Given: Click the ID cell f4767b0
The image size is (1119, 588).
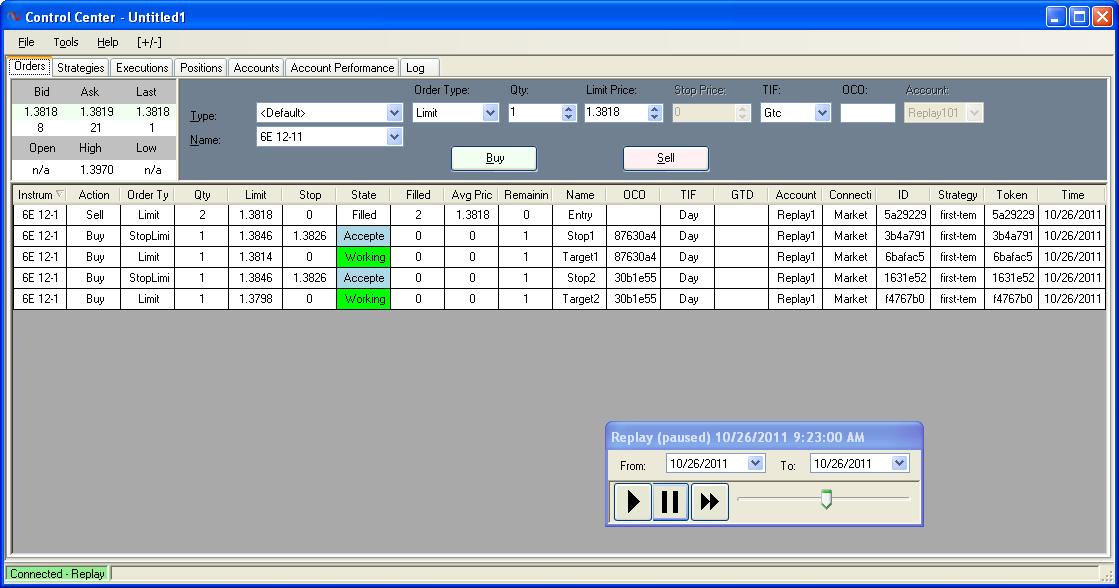Looking at the screenshot, I should 903,299.
